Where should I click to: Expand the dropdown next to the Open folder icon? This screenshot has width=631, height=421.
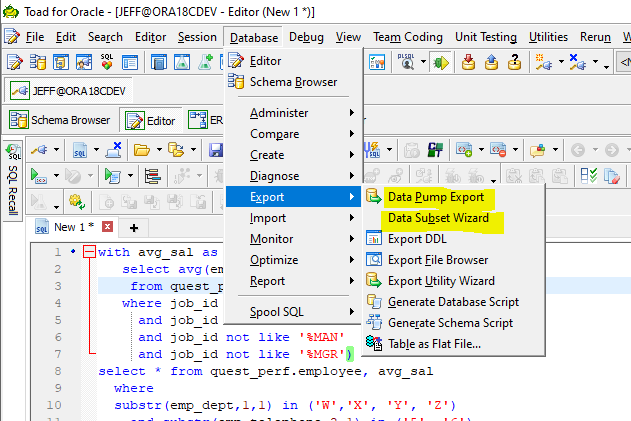click(157, 150)
